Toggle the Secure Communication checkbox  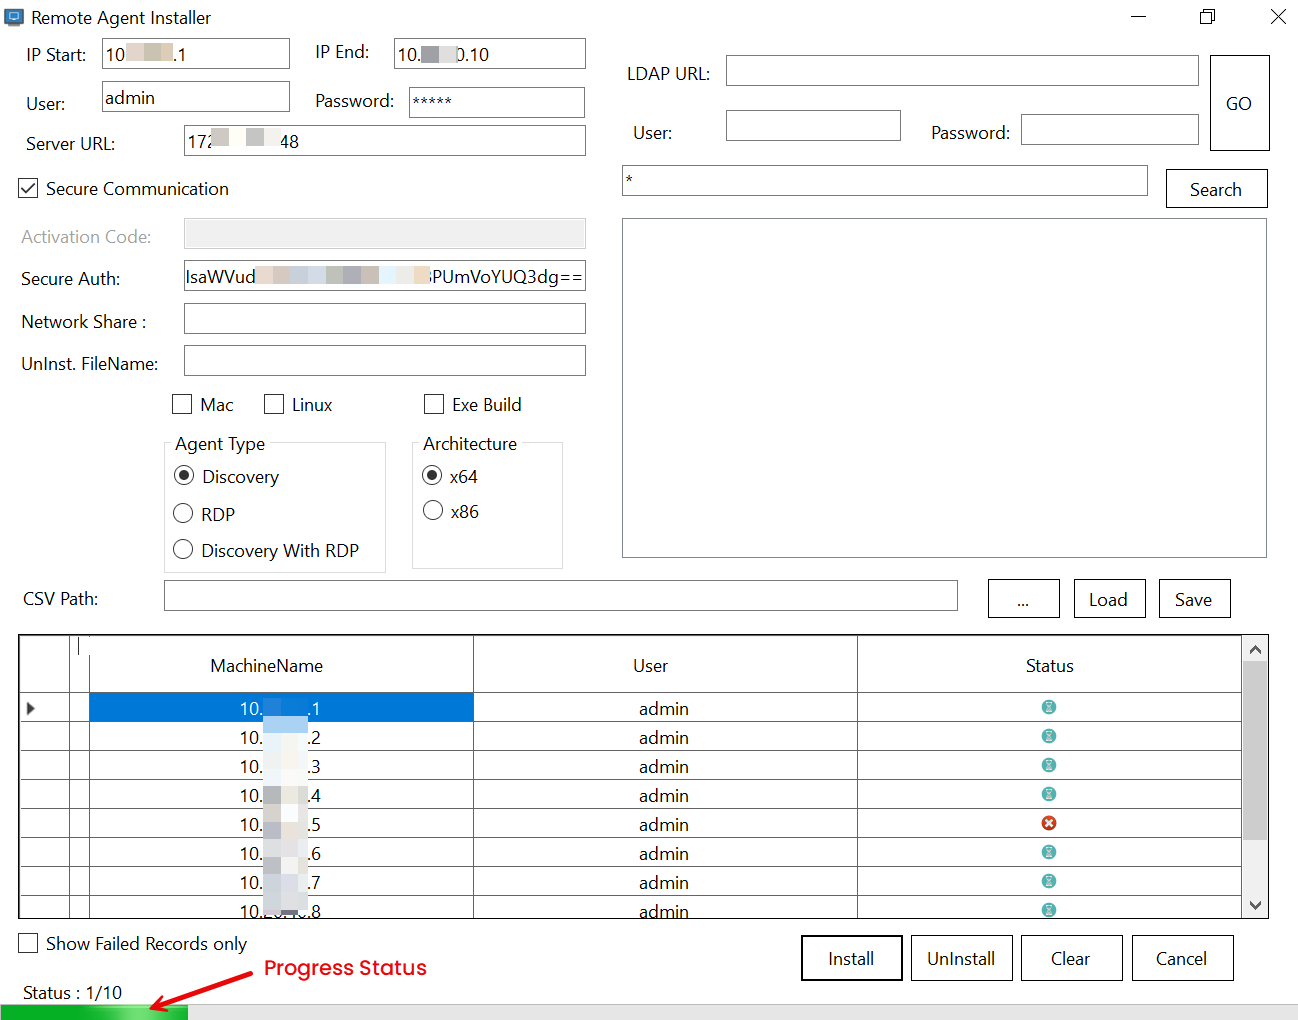(29, 188)
